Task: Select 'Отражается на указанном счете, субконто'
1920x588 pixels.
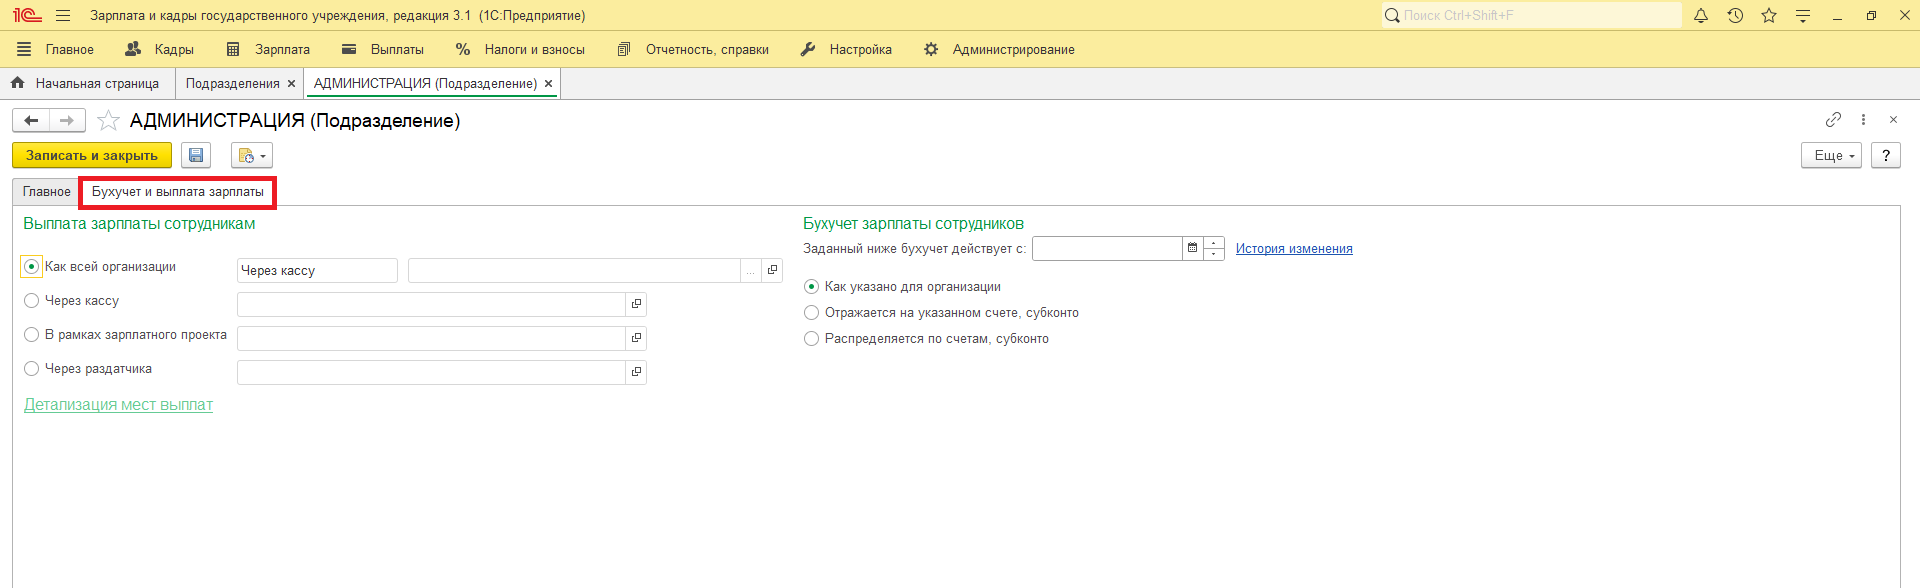Action: (x=812, y=313)
